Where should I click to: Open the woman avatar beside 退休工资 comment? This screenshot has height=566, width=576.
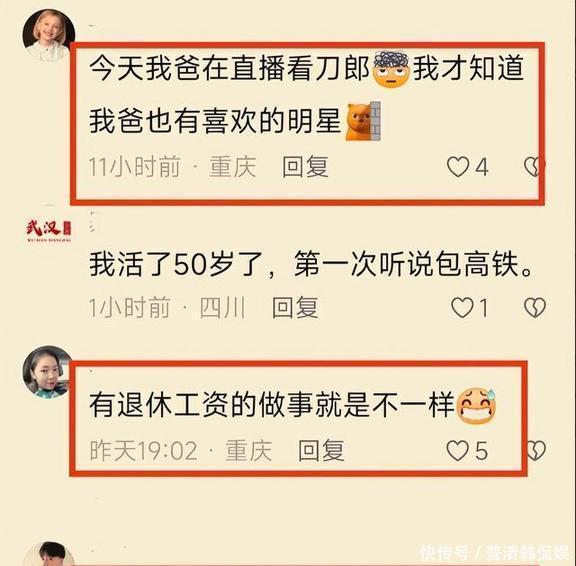(x=48, y=372)
